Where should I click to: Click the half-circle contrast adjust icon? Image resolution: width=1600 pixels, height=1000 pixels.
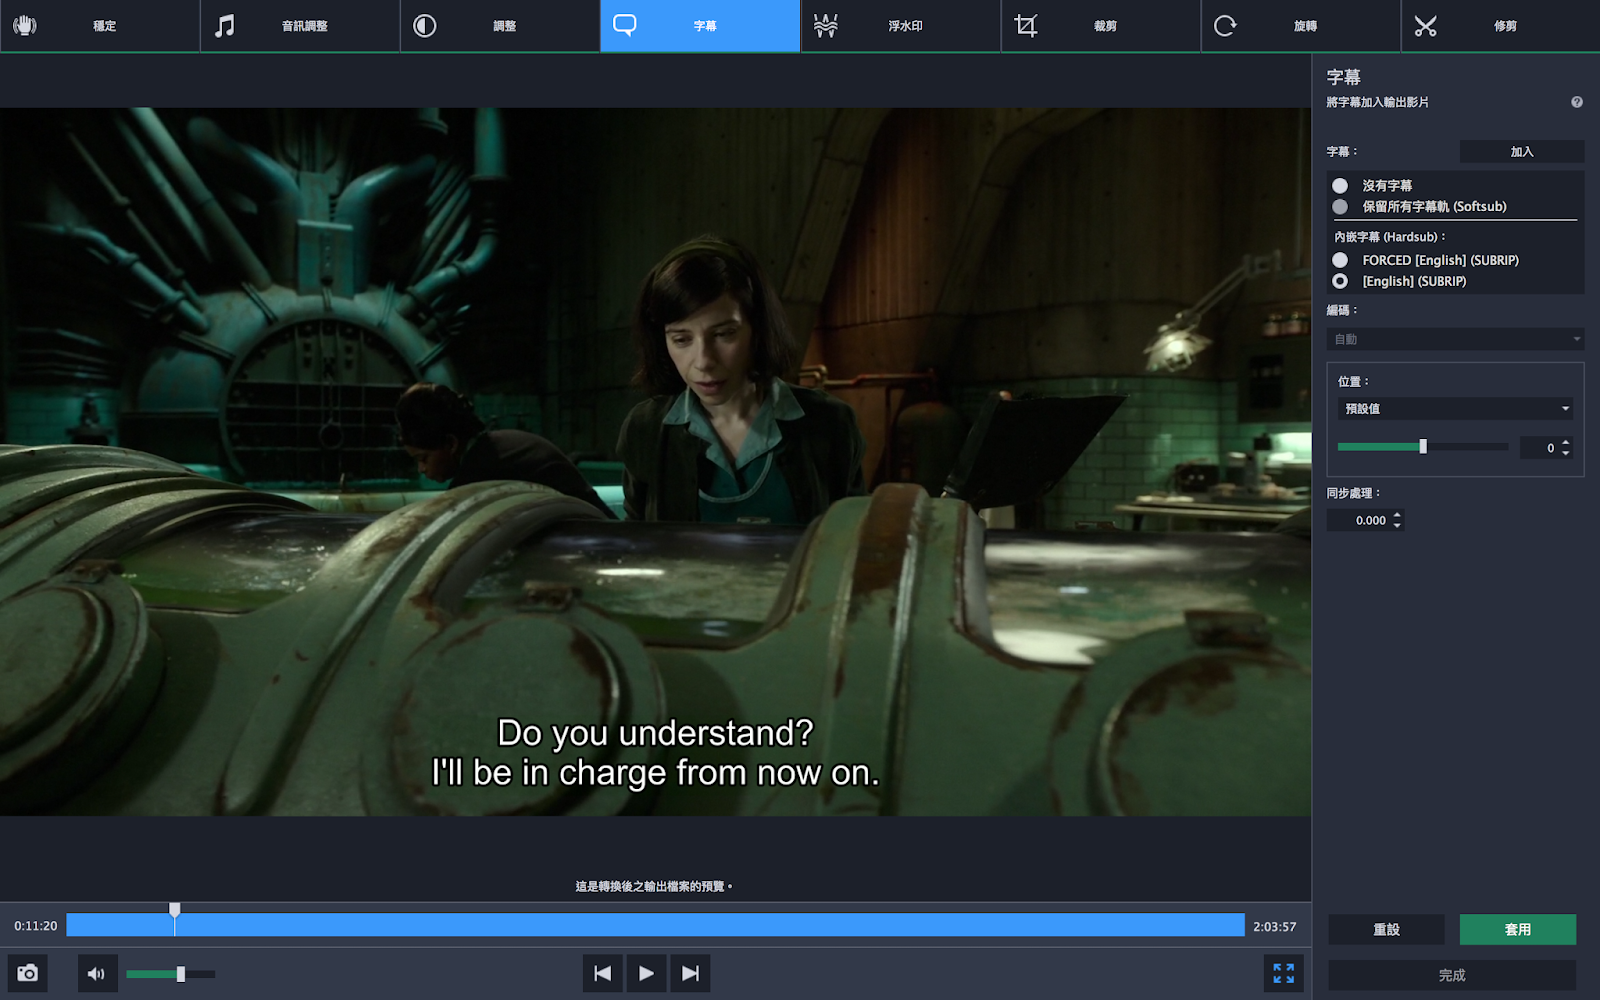tap(425, 26)
